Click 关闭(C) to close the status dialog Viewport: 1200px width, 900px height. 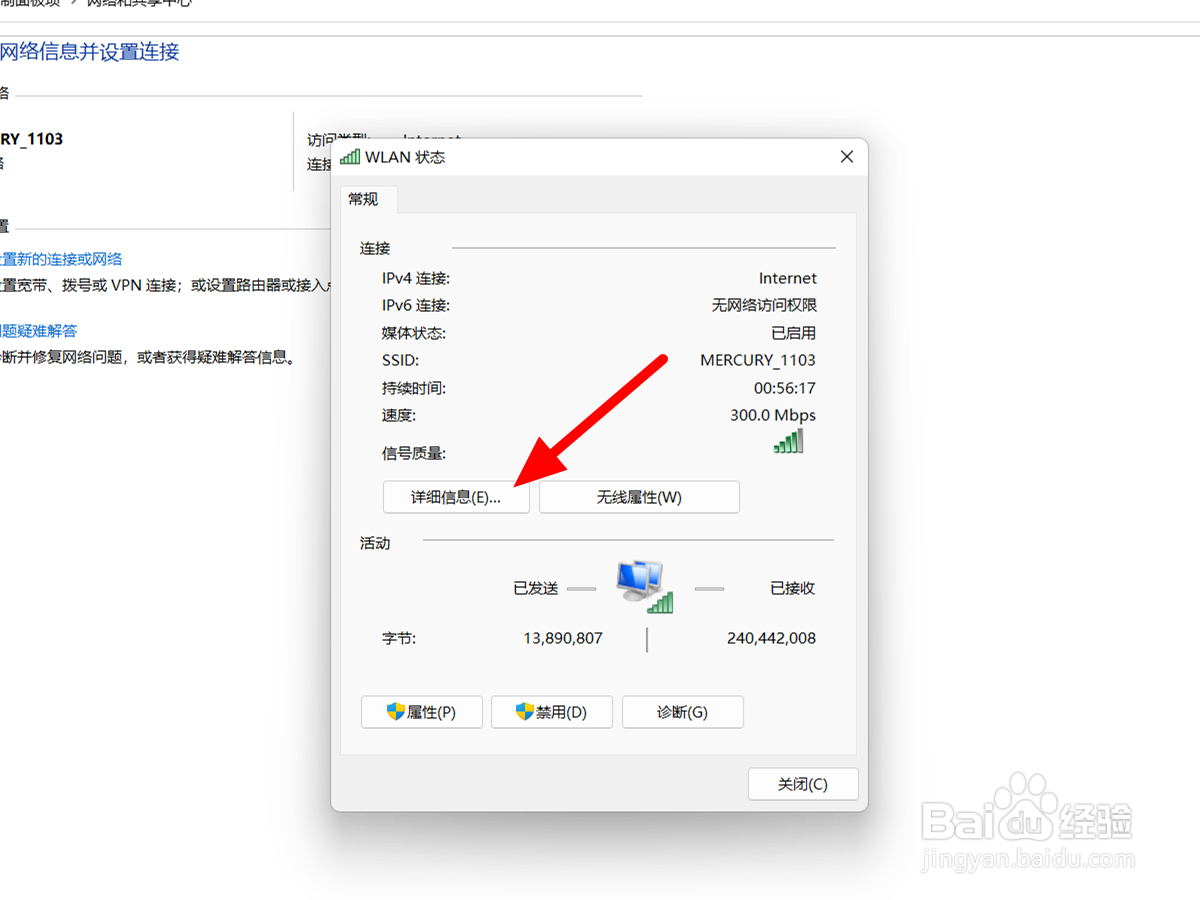point(803,783)
